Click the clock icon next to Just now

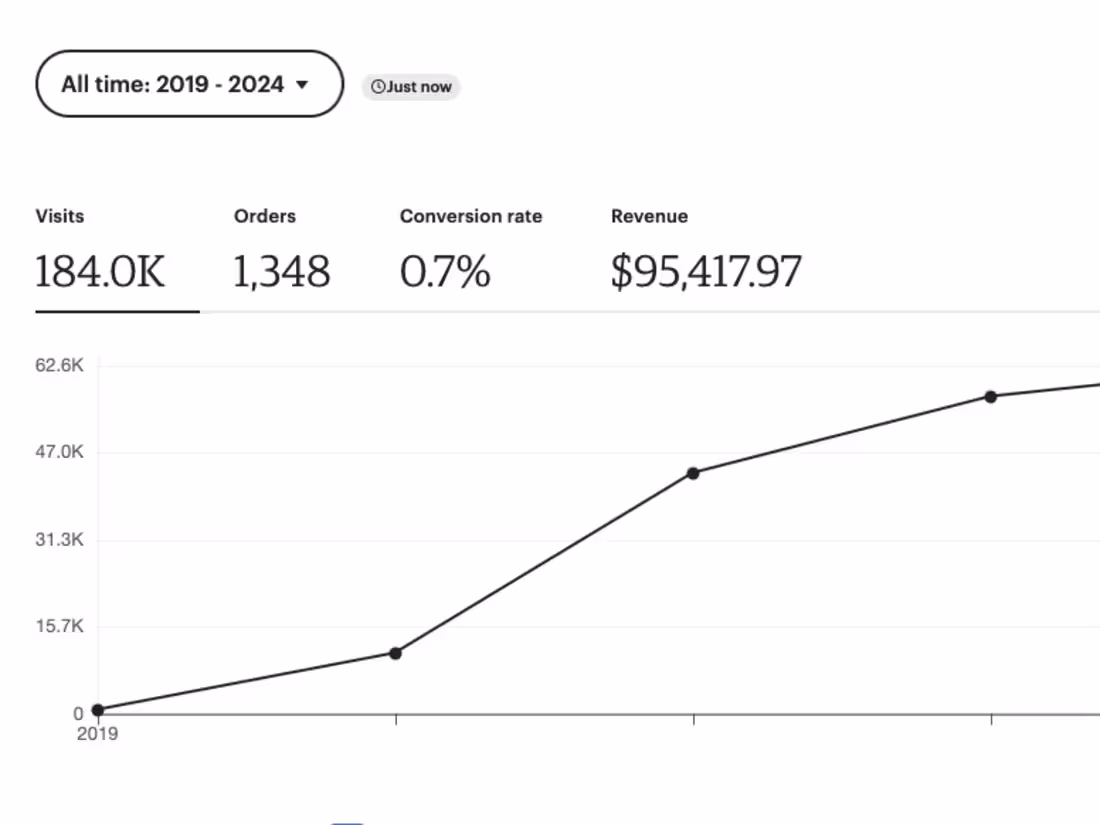coord(377,87)
